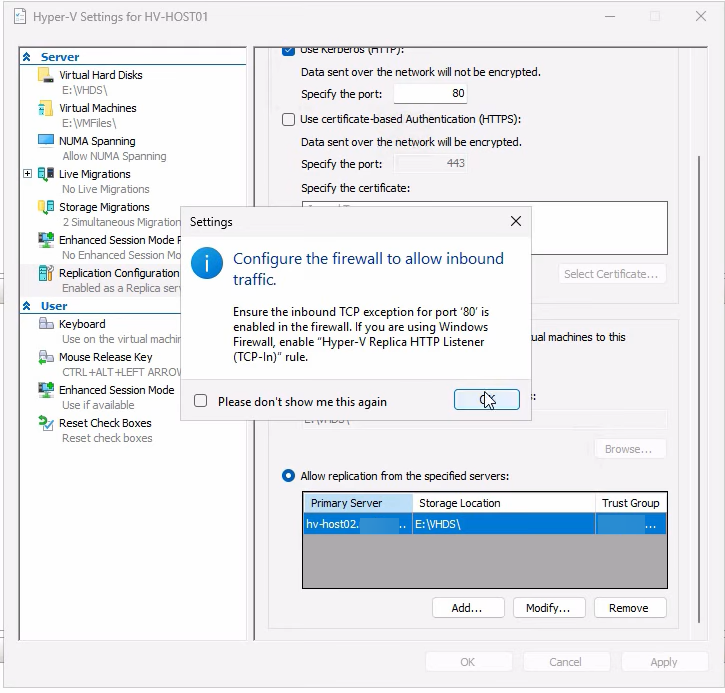The height and width of the screenshot is (693, 725).
Task: Click the HTTPS port field showing 443
Action: point(430,163)
